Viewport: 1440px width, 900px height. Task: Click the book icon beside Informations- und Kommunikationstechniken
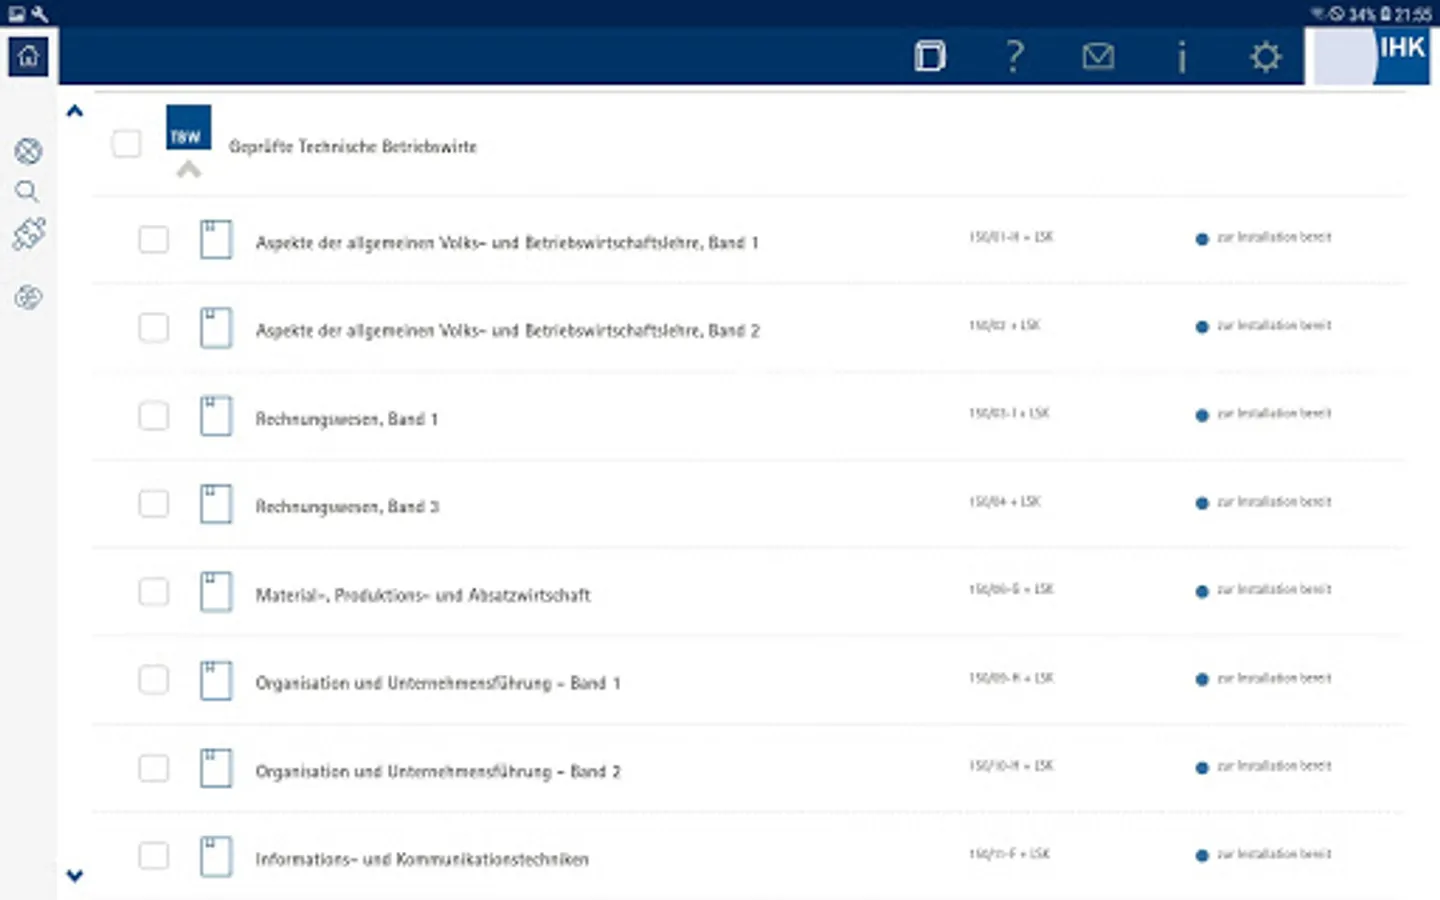pyautogui.click(x=216, y=857)
